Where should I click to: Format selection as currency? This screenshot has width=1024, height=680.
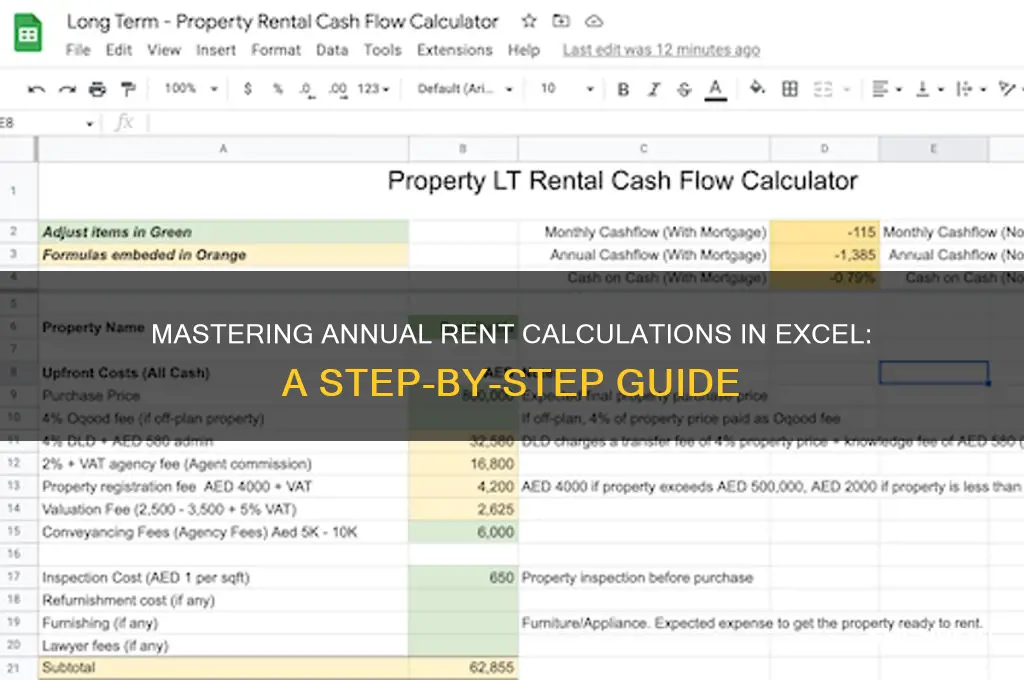click(x=248, y=88)
